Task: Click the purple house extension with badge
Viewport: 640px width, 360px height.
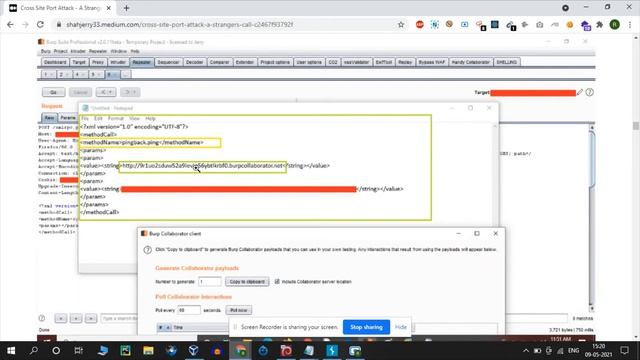Action: 585,25
